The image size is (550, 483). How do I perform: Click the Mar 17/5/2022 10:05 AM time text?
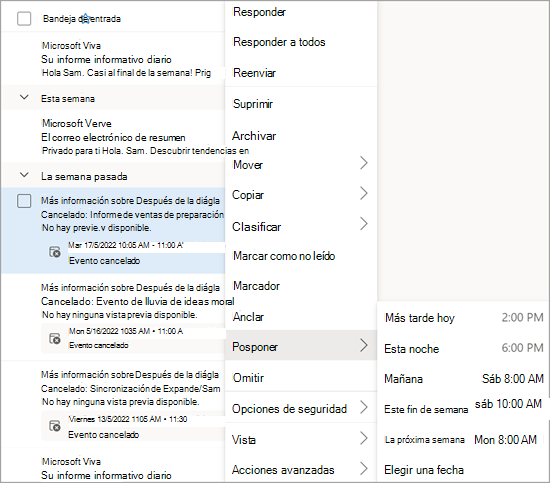pos(125,245)
